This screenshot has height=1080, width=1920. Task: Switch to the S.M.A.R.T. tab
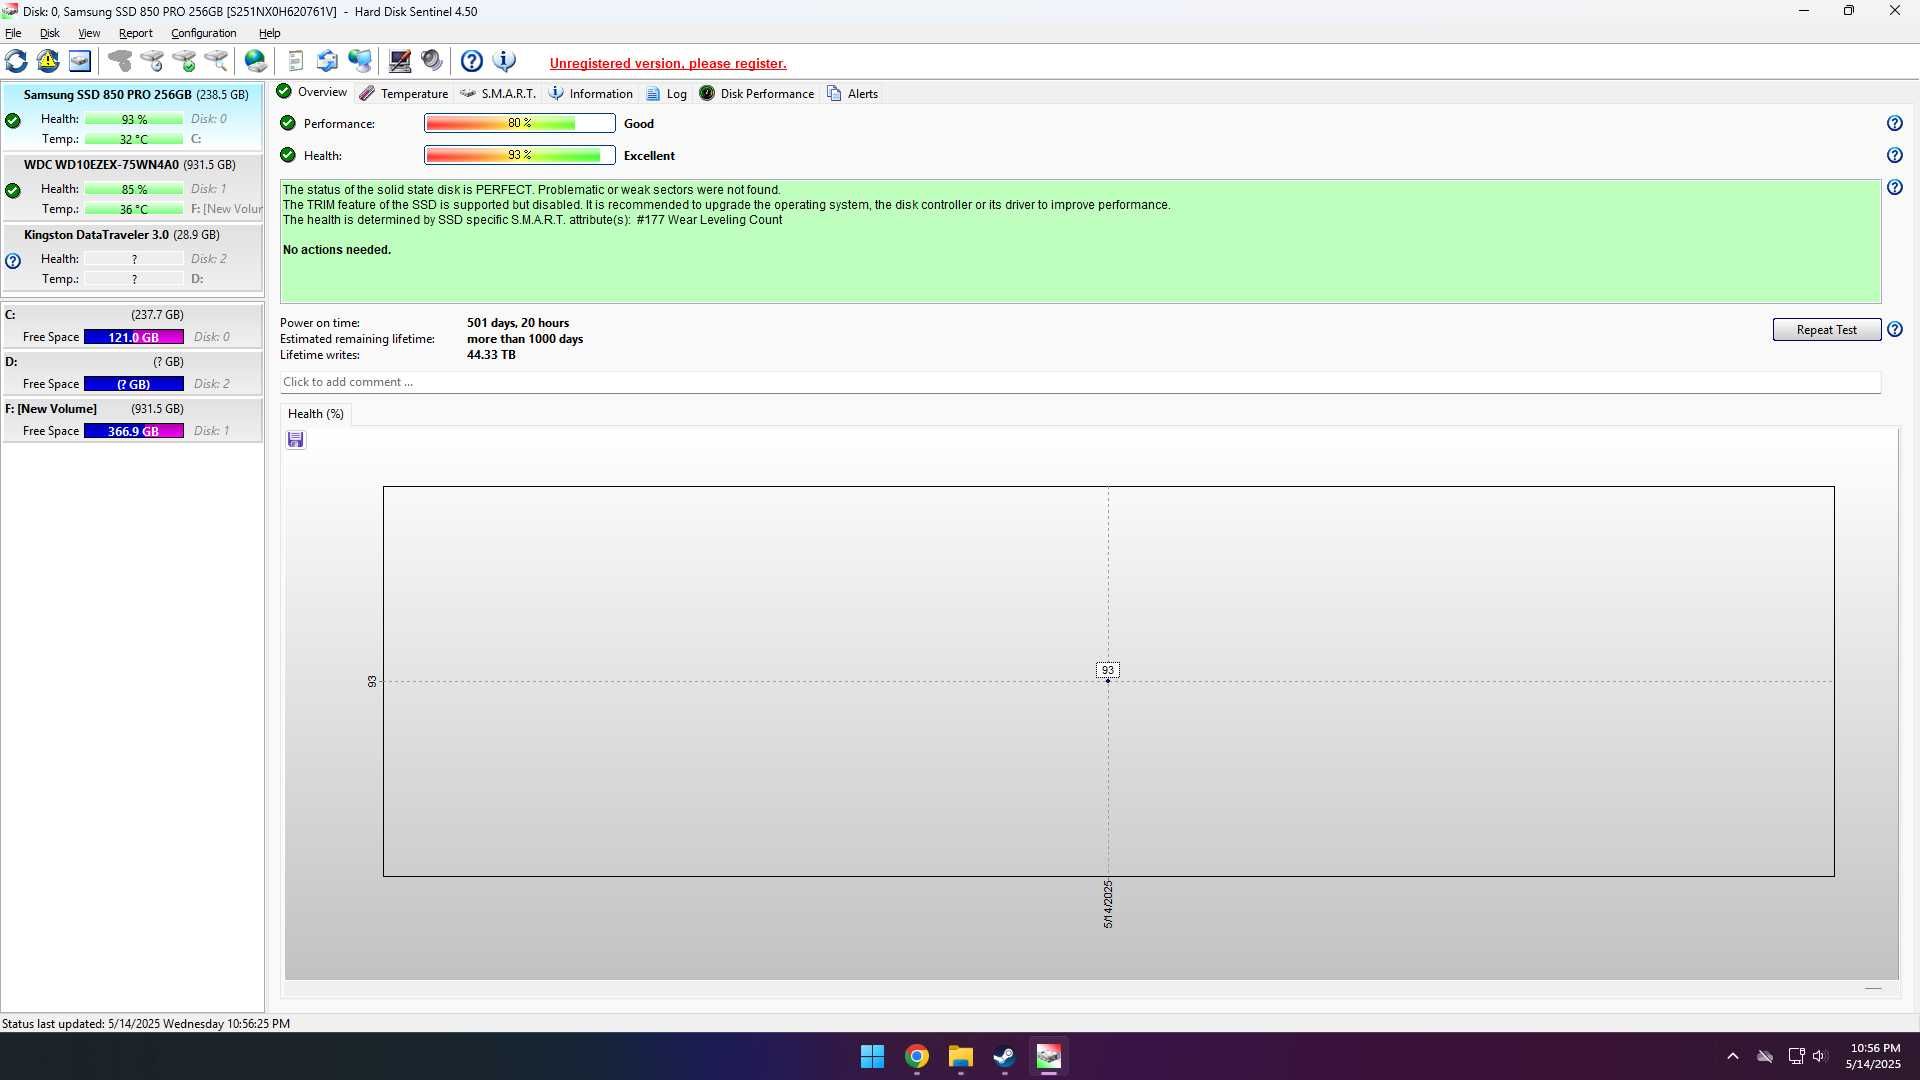498,94
